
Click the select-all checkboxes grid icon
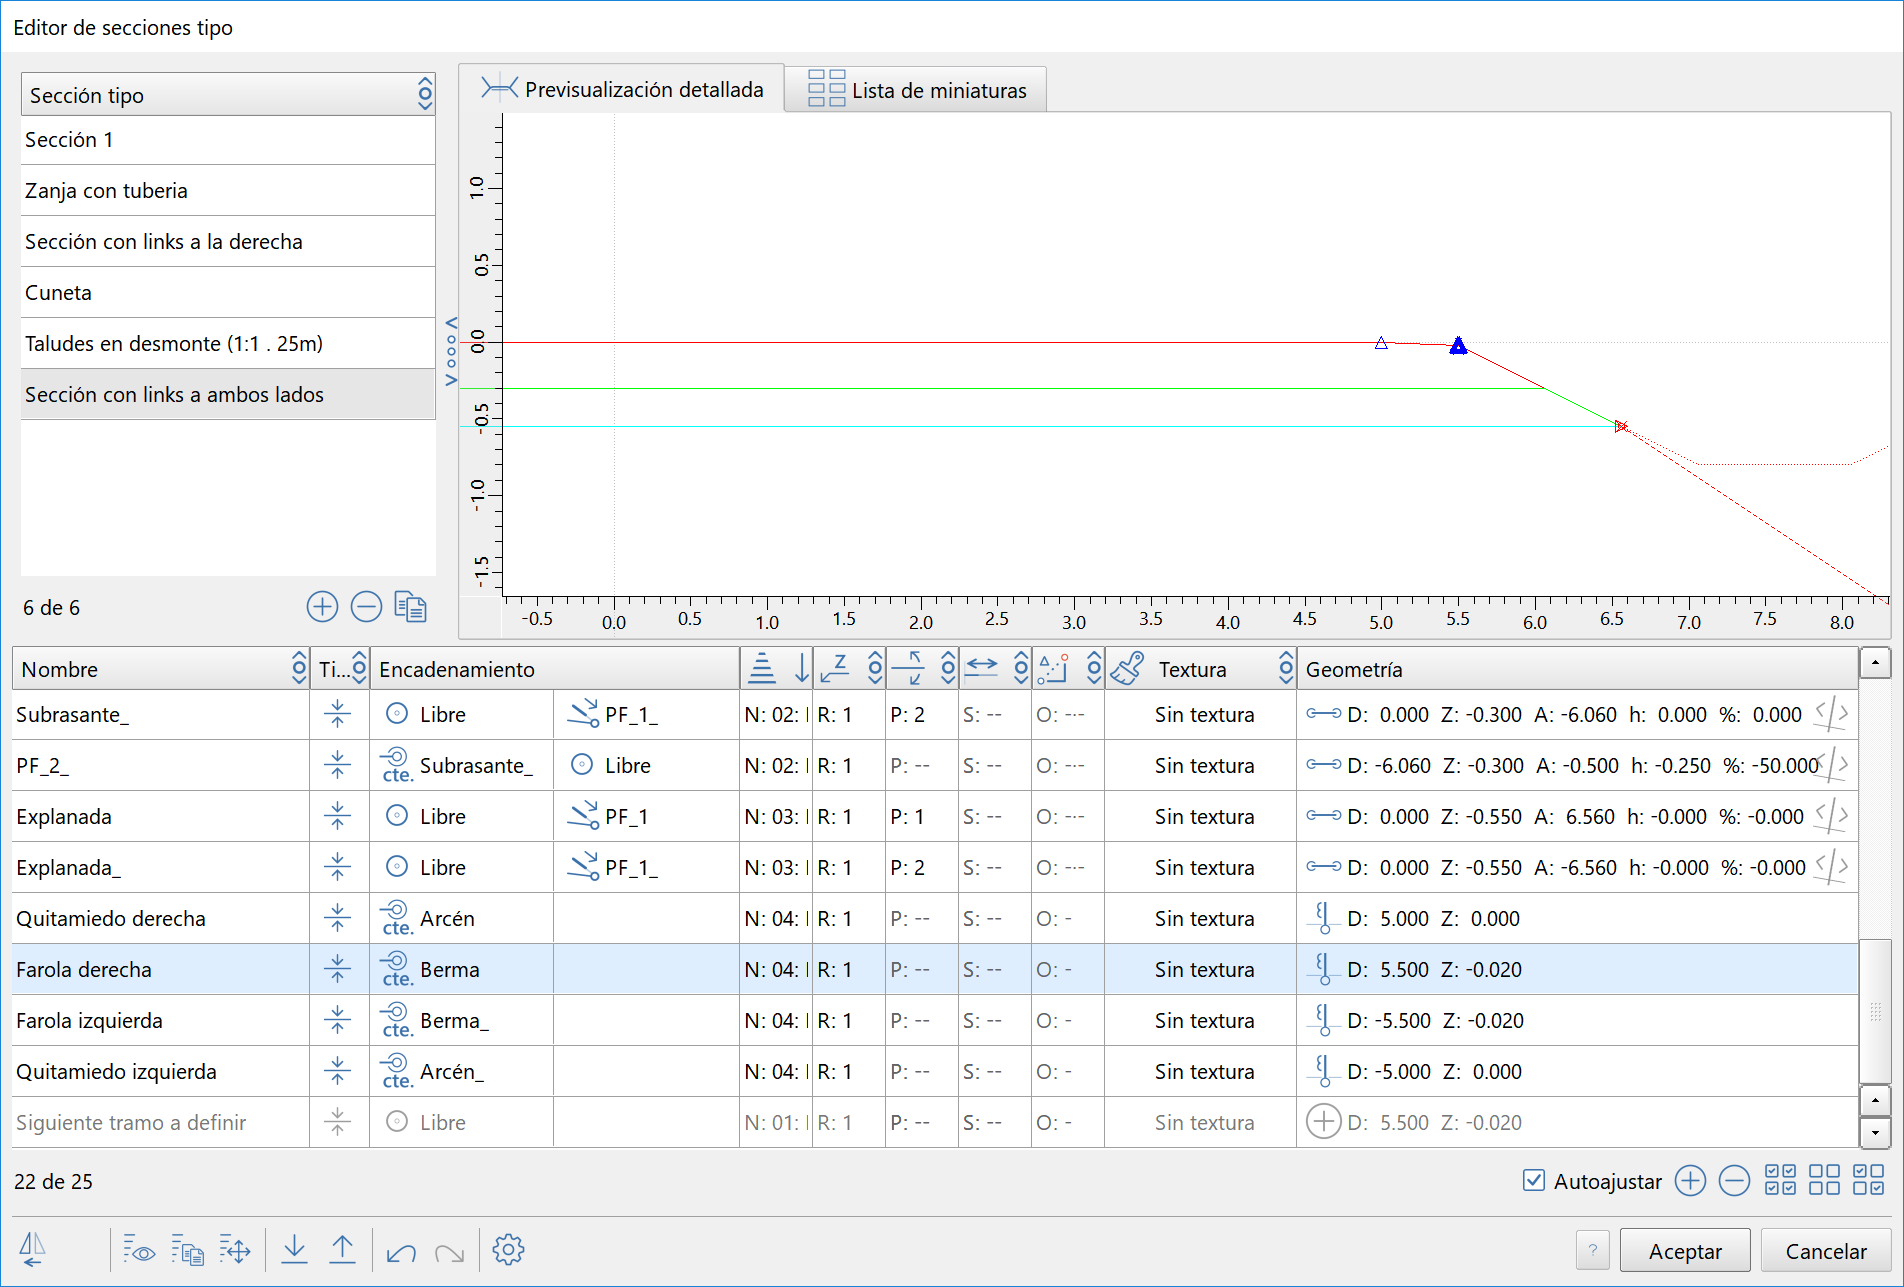(x=1780, y=1180)
